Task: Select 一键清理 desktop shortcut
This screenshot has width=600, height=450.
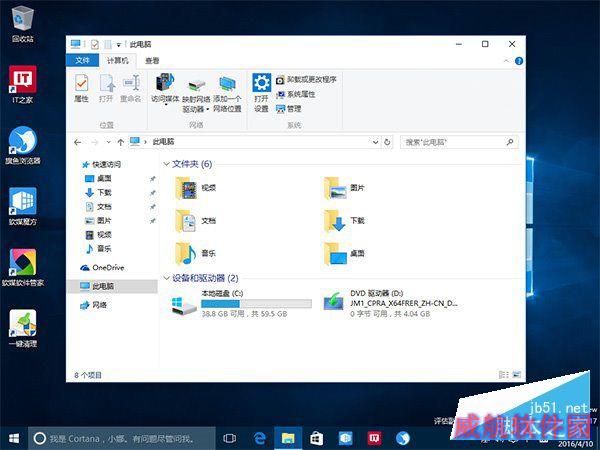Action: tap(23, 328)
